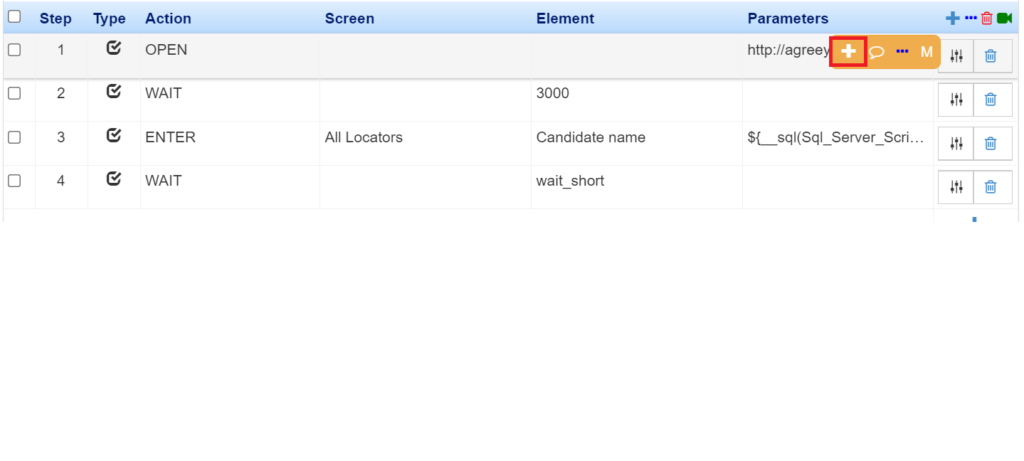Viewport: 1024px width, 461px height.
Task: Click the M icon in the orange toolbar
Action: [x=927, y=52]
